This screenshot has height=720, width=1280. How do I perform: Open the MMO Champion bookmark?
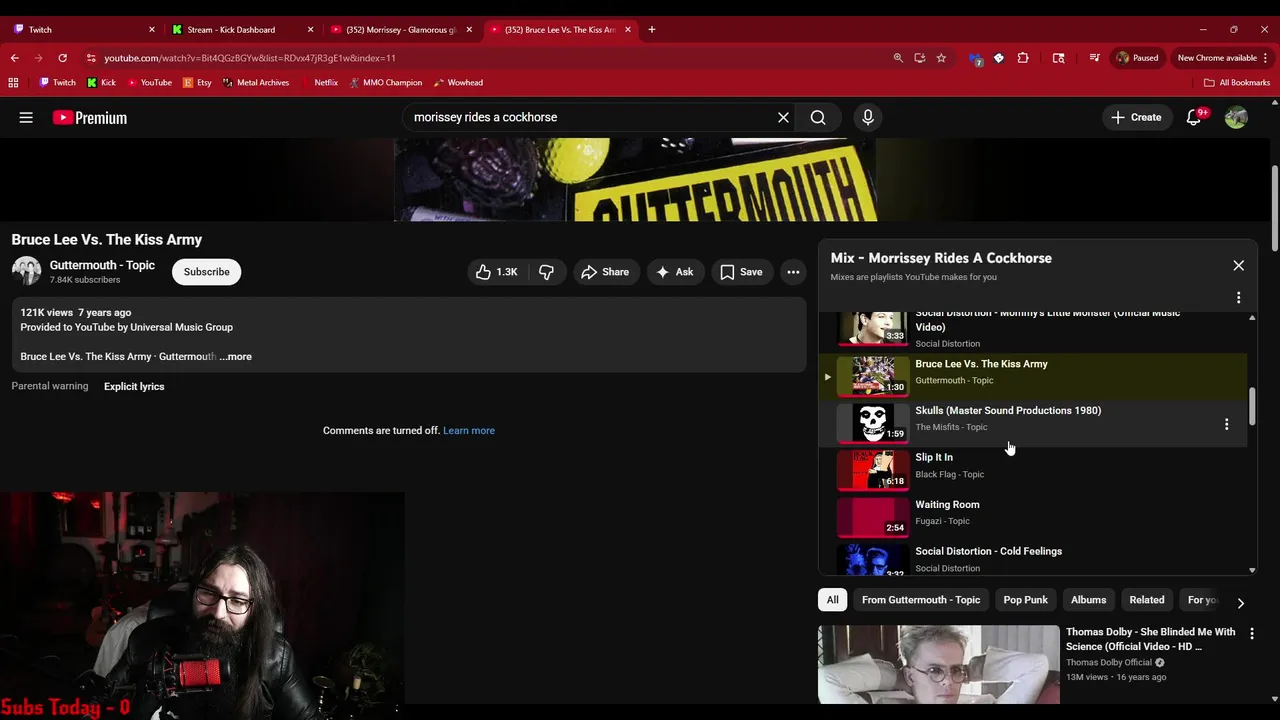click(385, 83)
